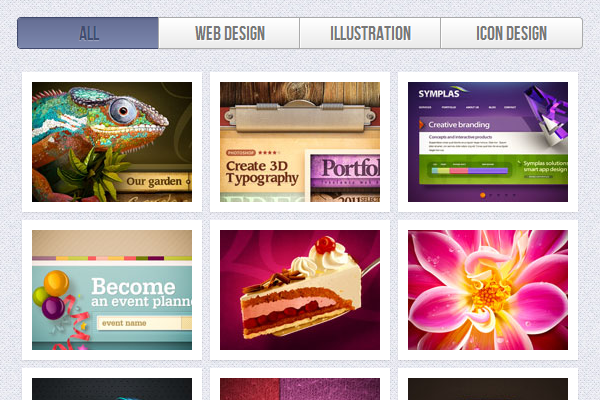Select the ALL filter tab
The width and height of the screenshot is (600, 400).
(x=88, y=33)
